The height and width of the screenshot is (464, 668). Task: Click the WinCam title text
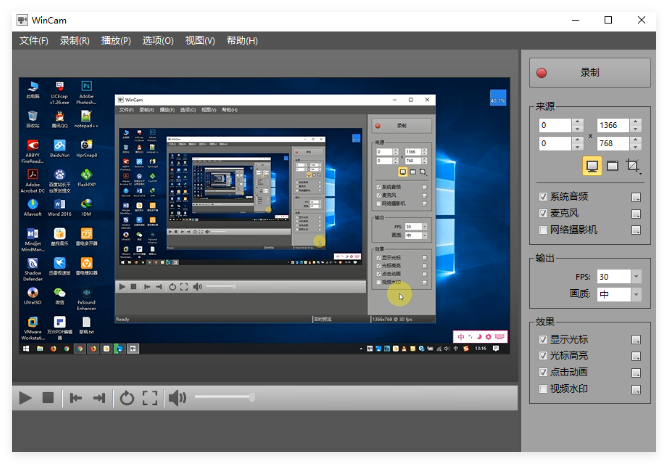pyautogui.click(x=49, y=20)
